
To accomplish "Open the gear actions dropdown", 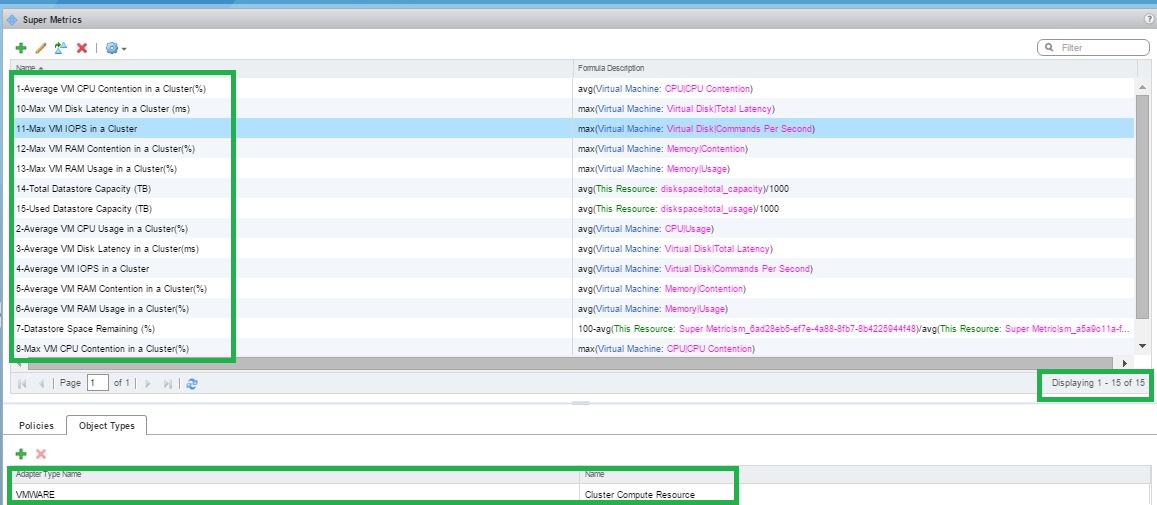I will pyautogui.click(x=116, y=48).
